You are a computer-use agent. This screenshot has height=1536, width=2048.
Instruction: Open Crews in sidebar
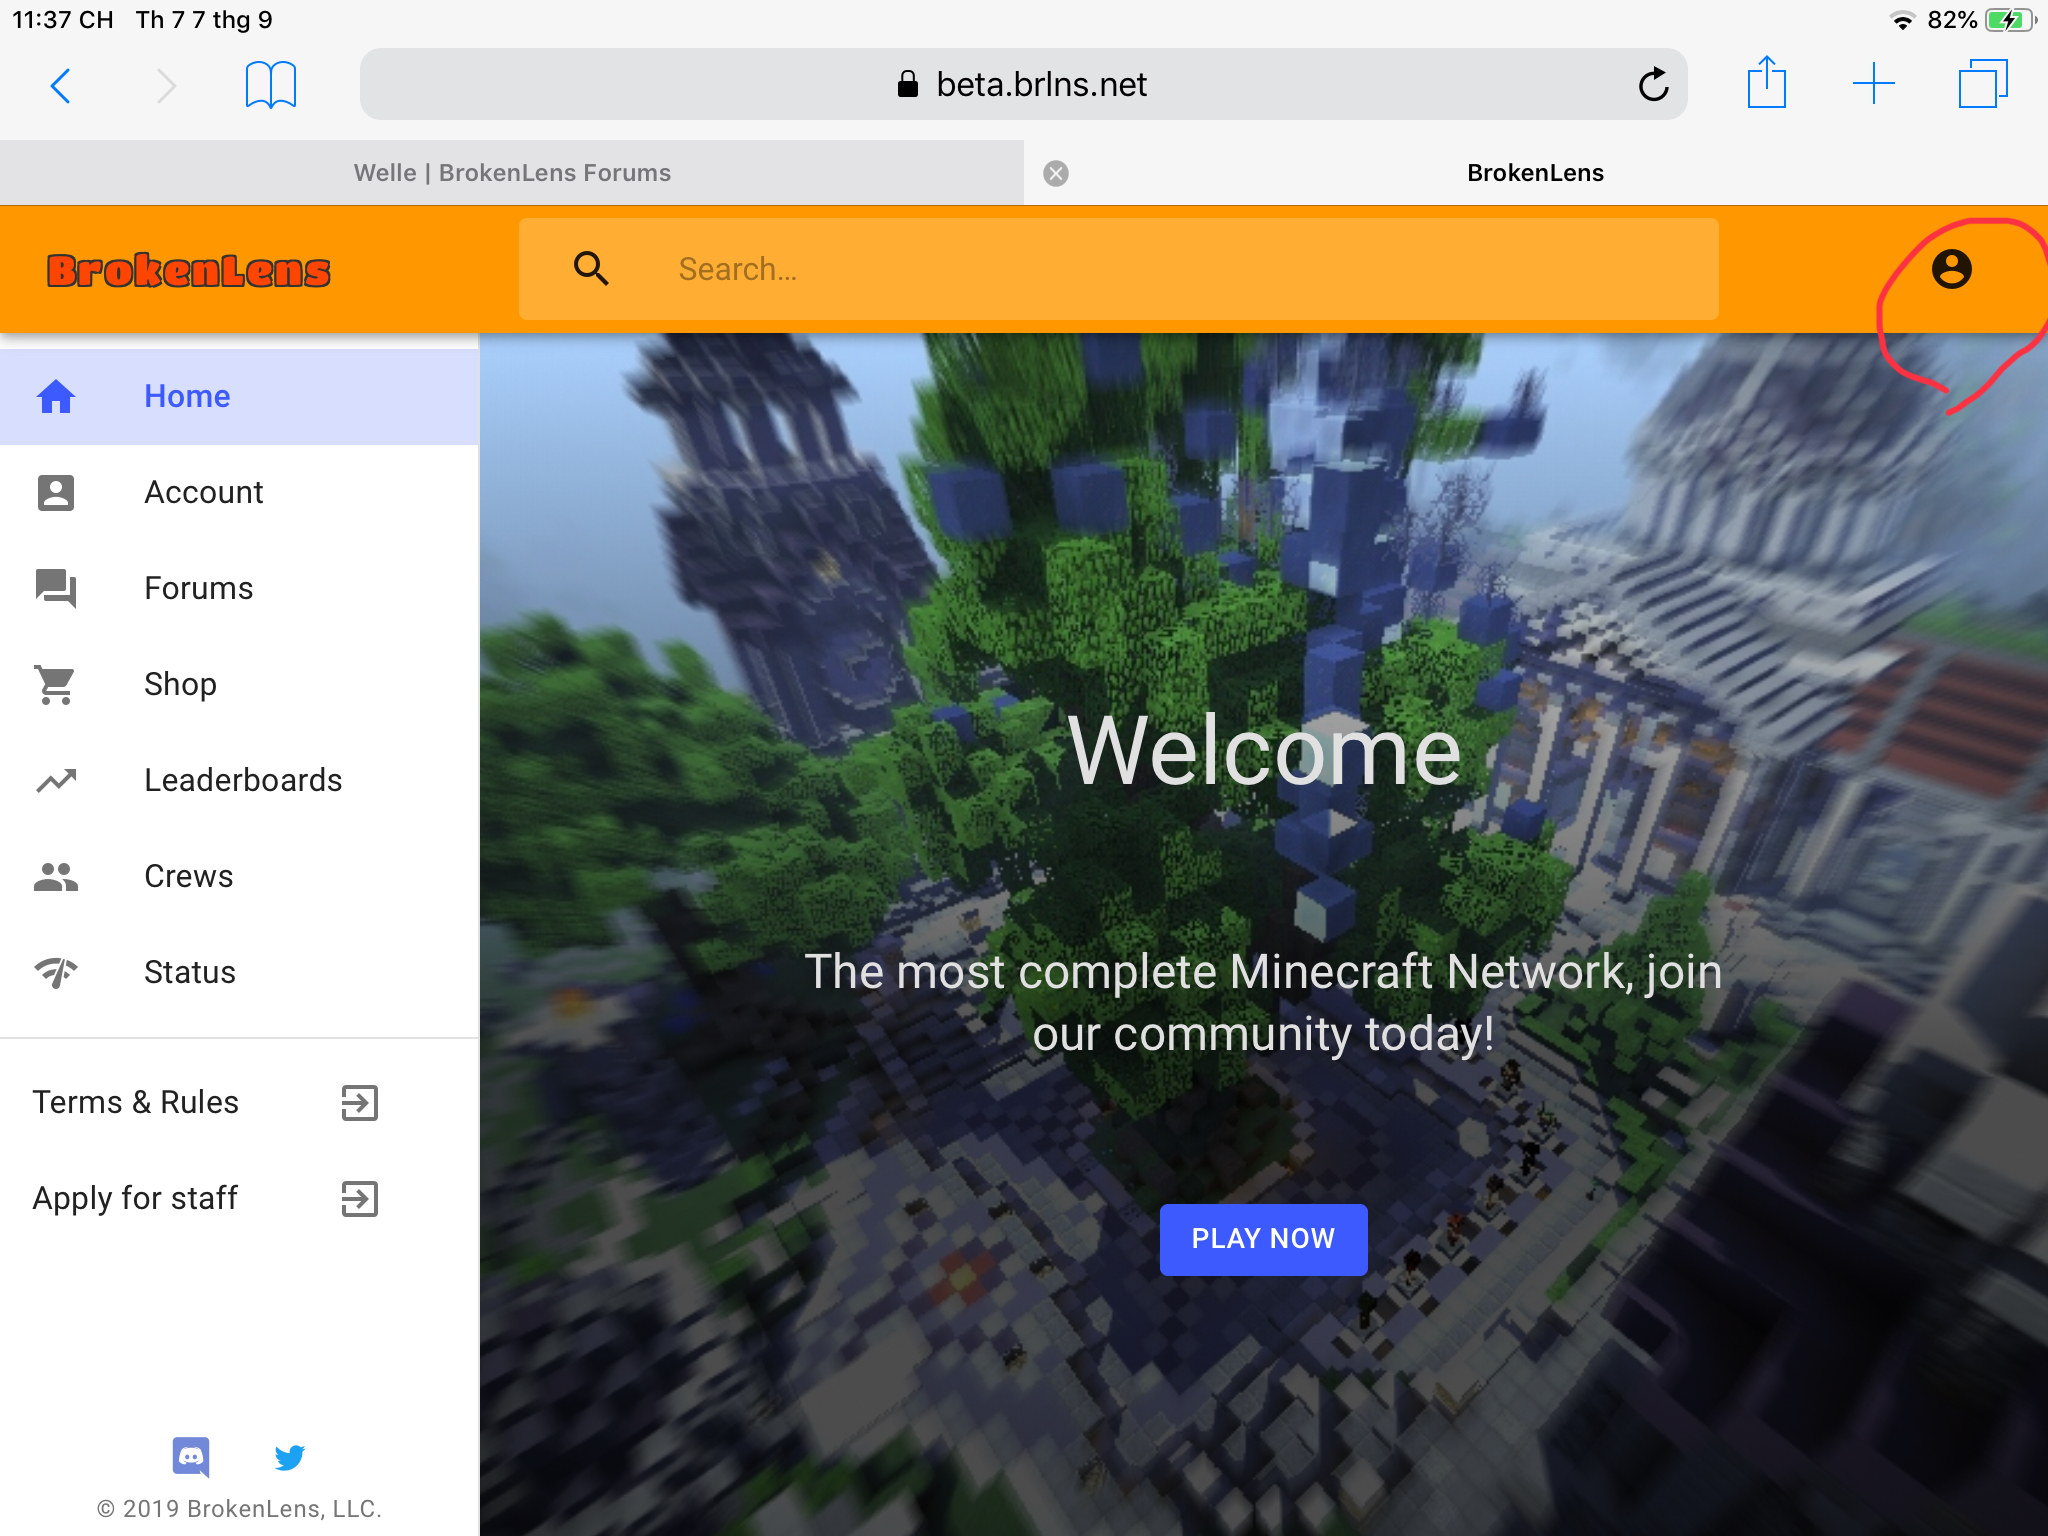coord(239,877)
